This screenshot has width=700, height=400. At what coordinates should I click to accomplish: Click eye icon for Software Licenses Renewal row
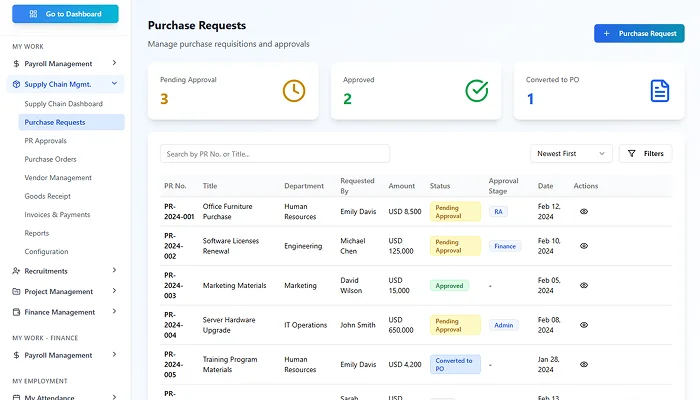tap(584, 245)
